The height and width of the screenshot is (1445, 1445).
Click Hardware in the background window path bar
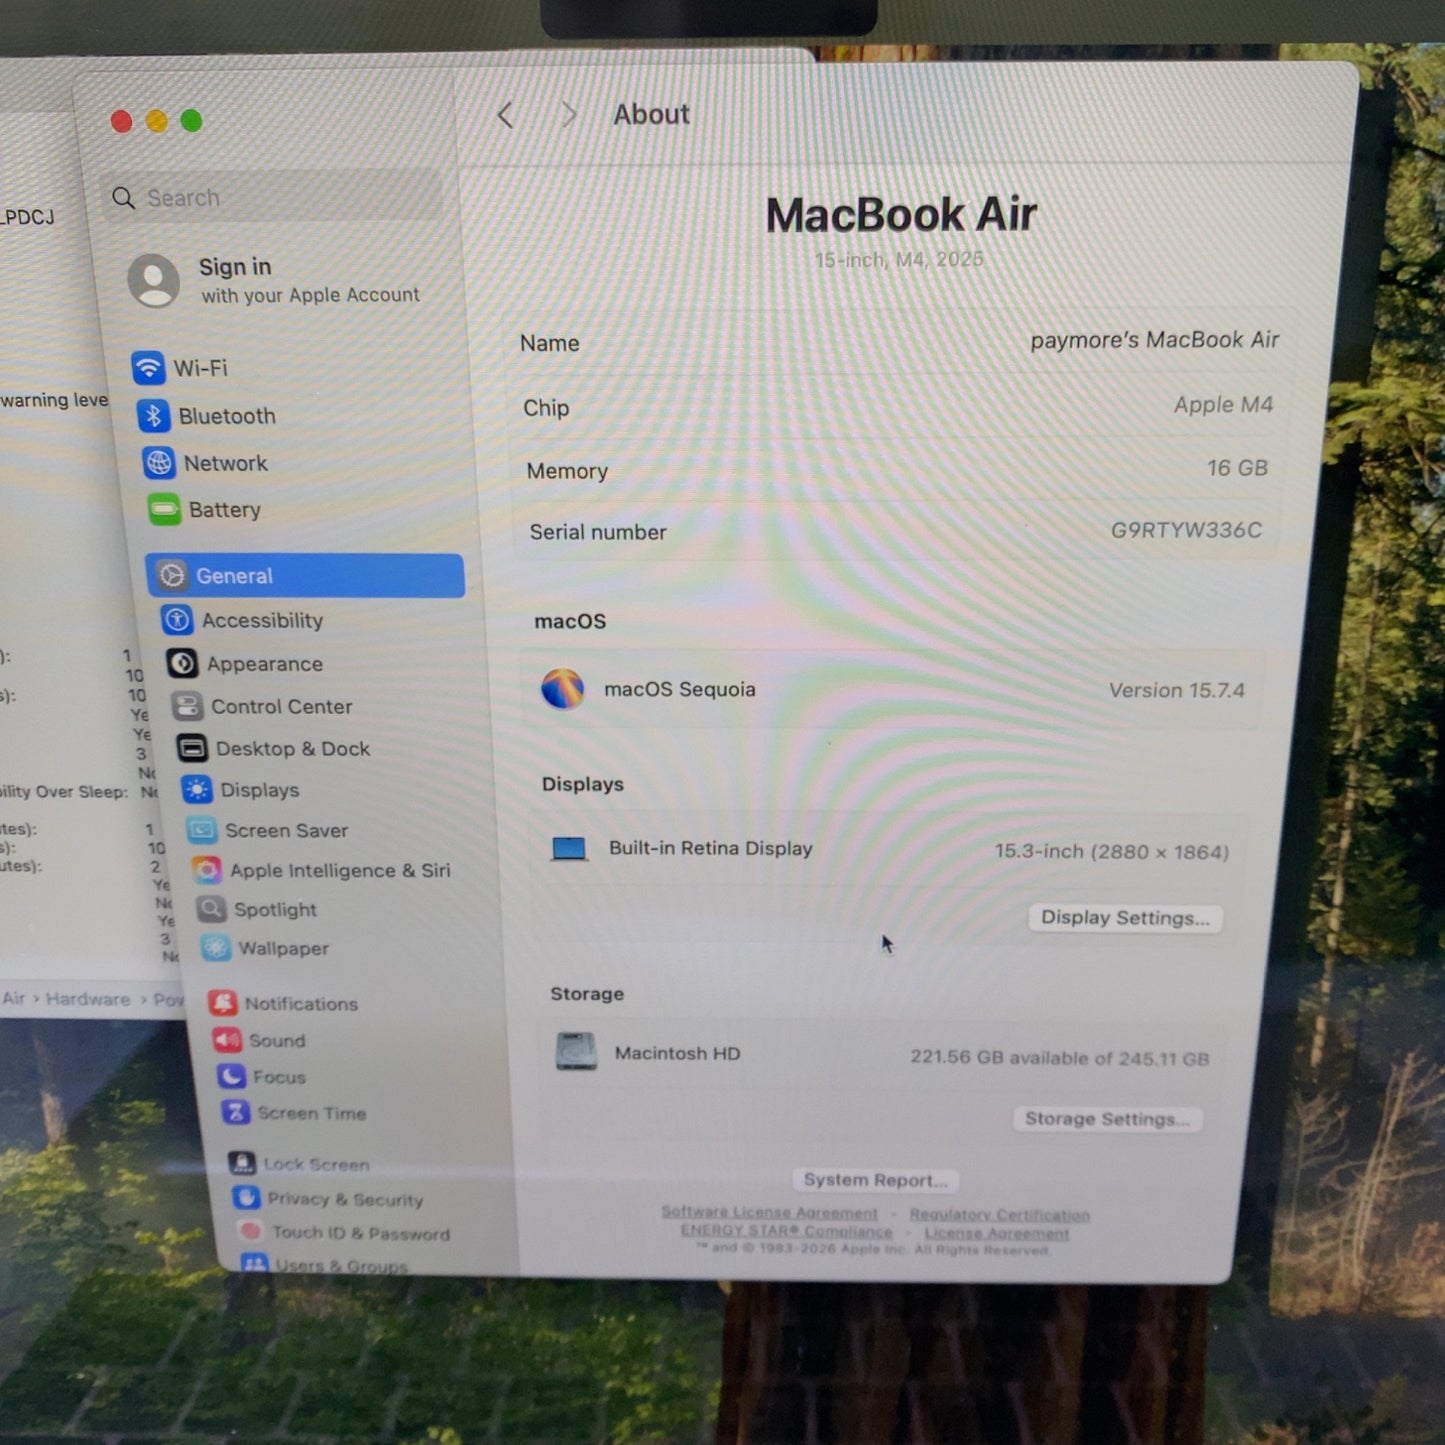coord(88,998)
